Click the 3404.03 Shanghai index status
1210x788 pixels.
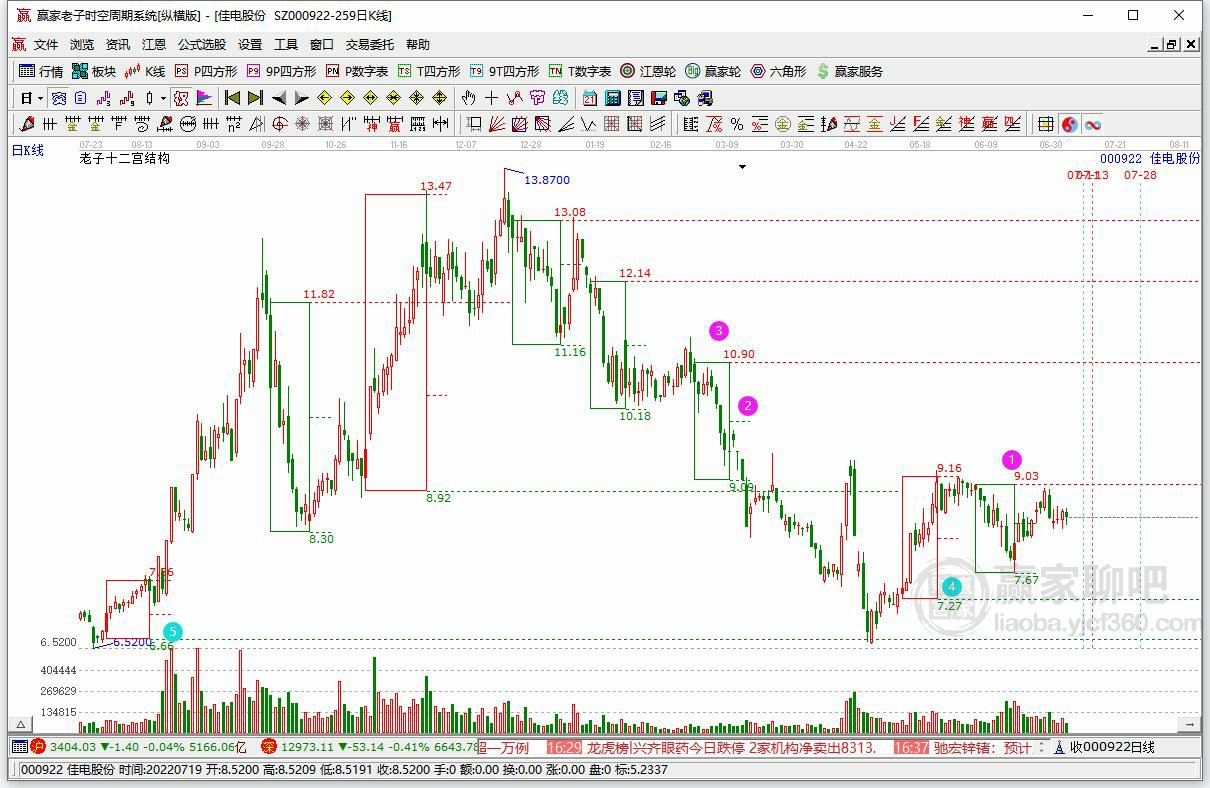point(72,747)
